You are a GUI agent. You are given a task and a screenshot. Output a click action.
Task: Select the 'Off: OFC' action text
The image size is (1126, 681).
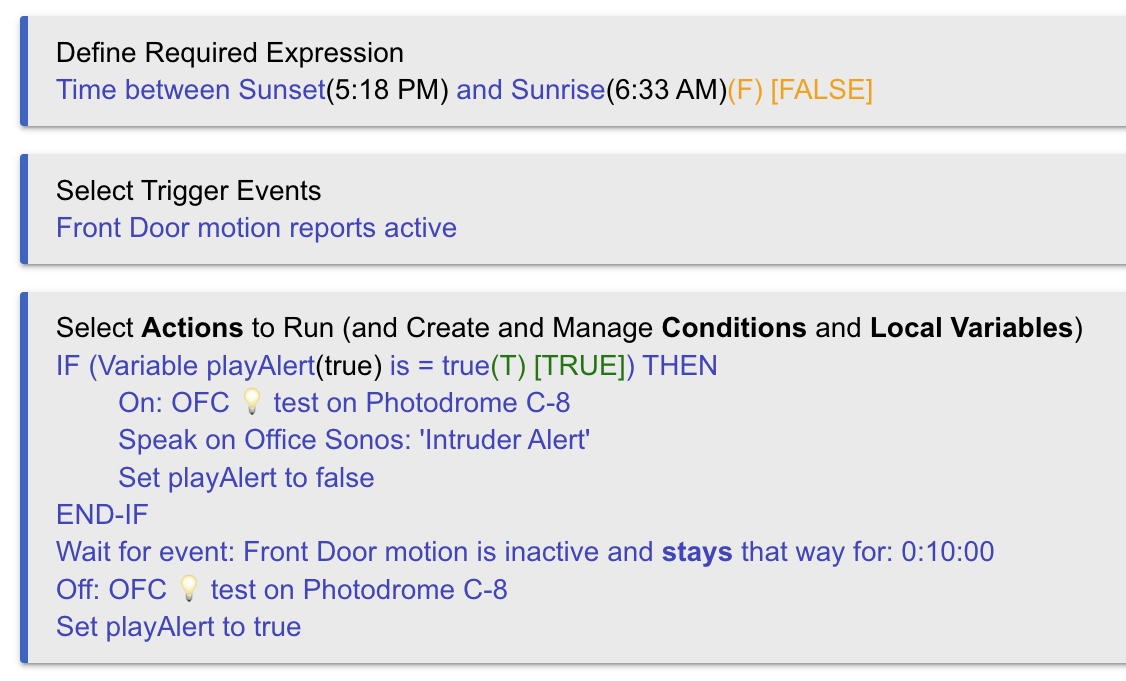(x=112, y=590)
